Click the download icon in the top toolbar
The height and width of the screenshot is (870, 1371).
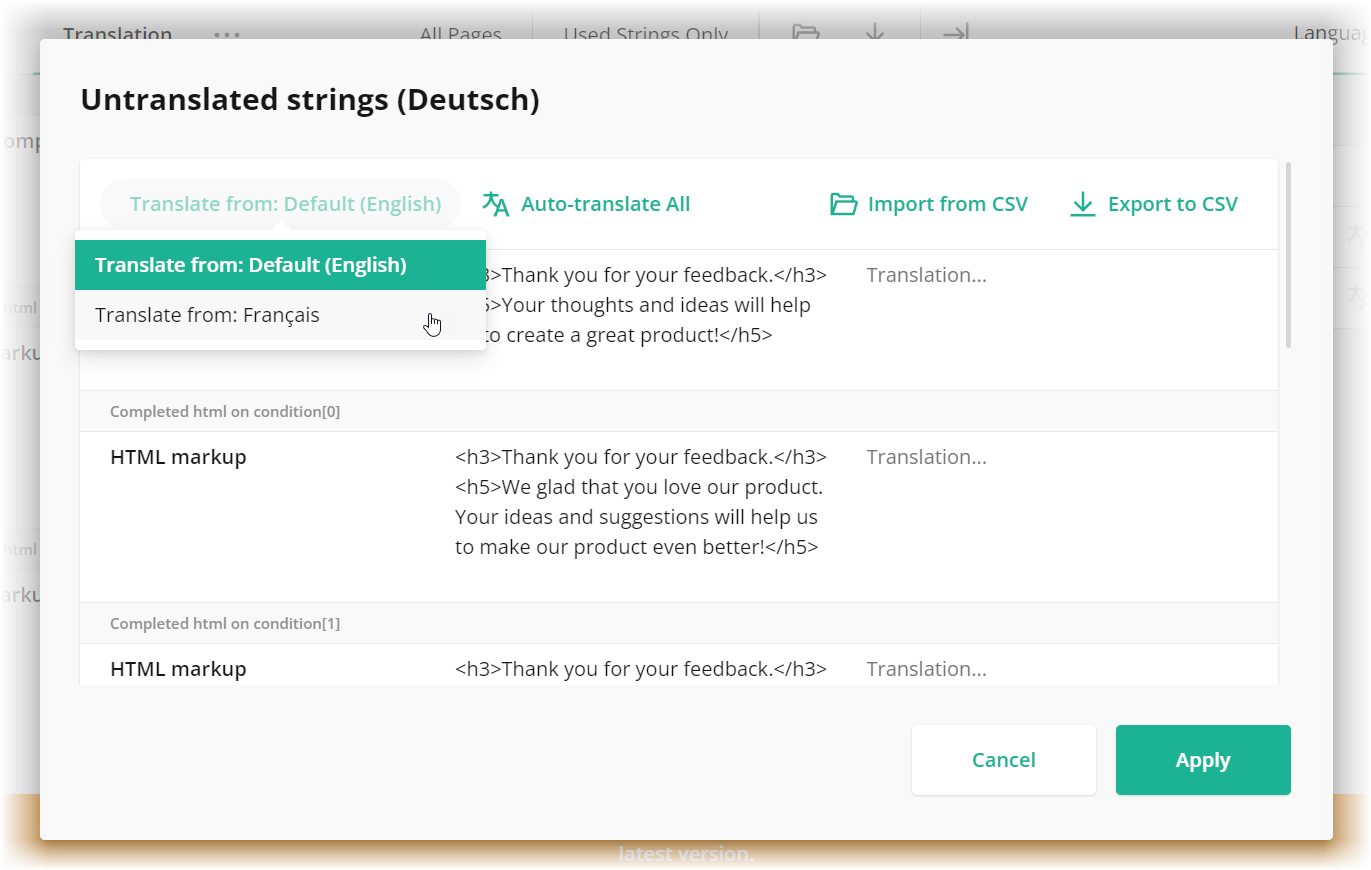pos(874,33)
